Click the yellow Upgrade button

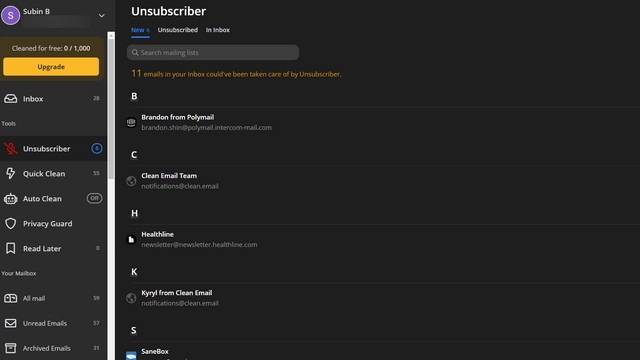coord(51,67)
